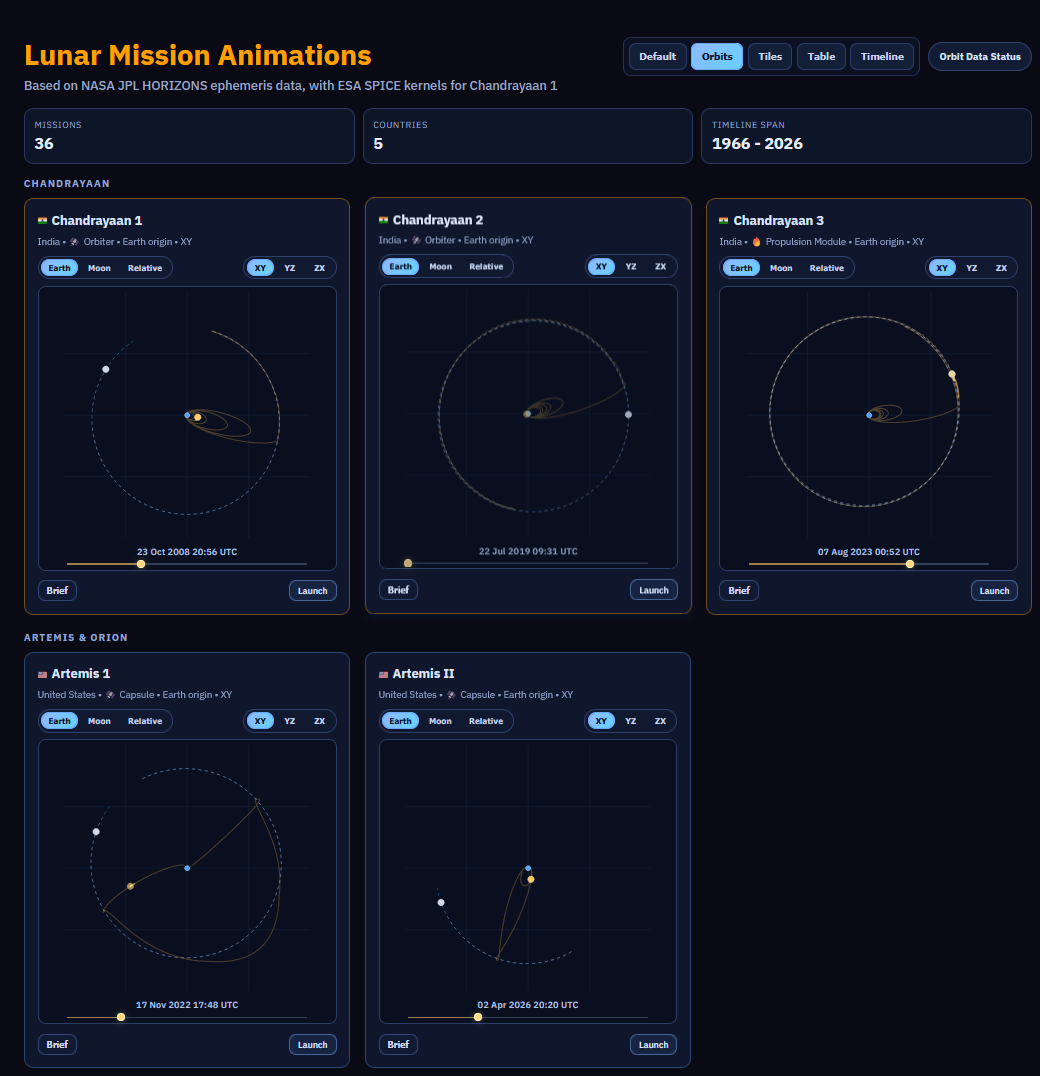Click the orbiter satellite icon under Chandrayaan 2

click(x=417, y=240)
